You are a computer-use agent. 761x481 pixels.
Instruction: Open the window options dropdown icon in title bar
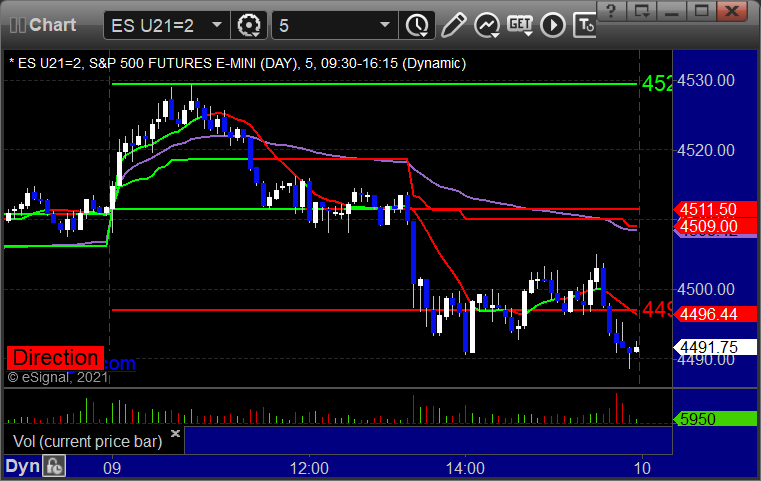pyautogui.click(x=642, y=11)
